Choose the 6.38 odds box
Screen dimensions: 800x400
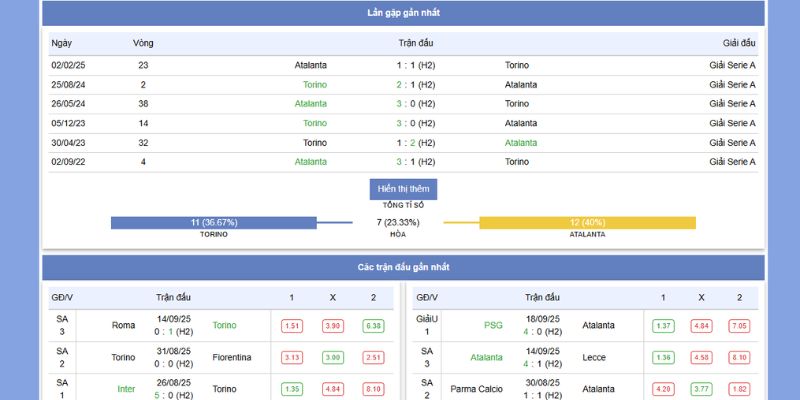click(x=373, y=326)
